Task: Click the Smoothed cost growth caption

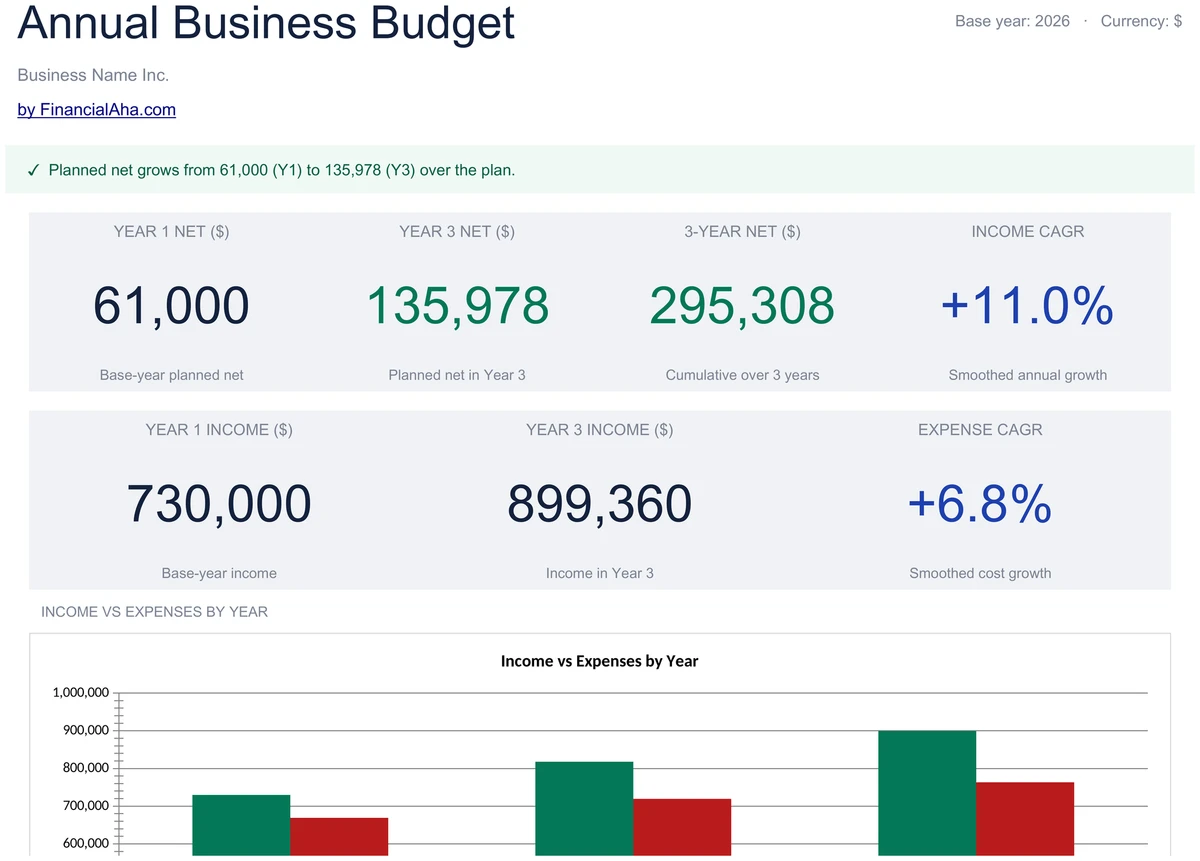Action: click(x=980, y=573)
